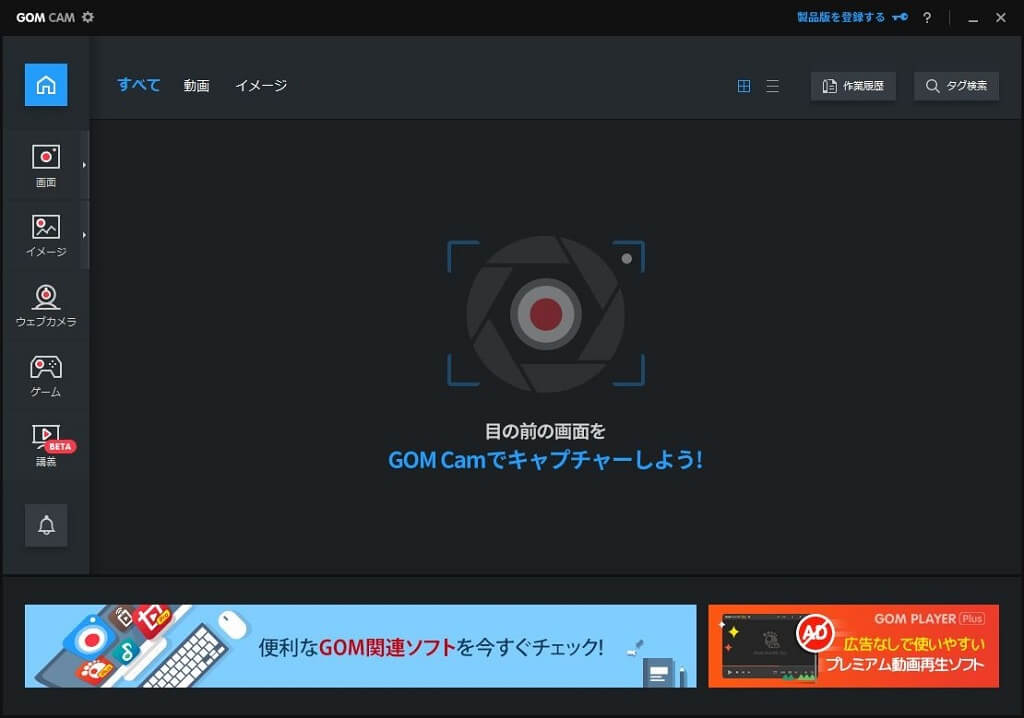This screenshot has height=718, width=1024.
Task: Click the central record shutter graphic
Action: point(546,314)
